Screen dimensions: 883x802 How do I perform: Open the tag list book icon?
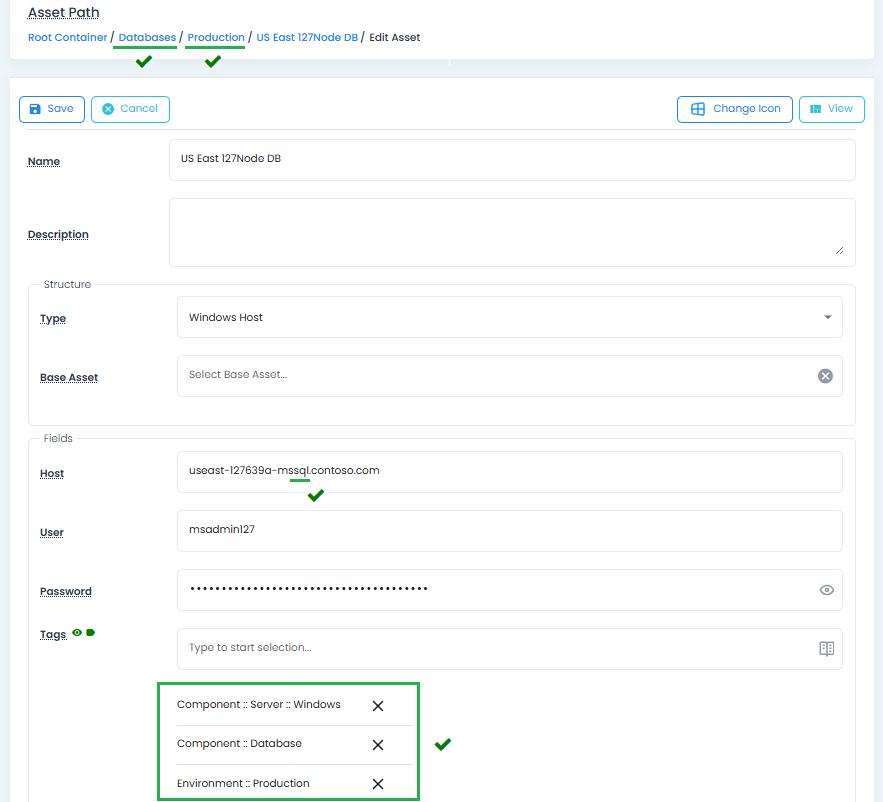[x=826, y=648]
